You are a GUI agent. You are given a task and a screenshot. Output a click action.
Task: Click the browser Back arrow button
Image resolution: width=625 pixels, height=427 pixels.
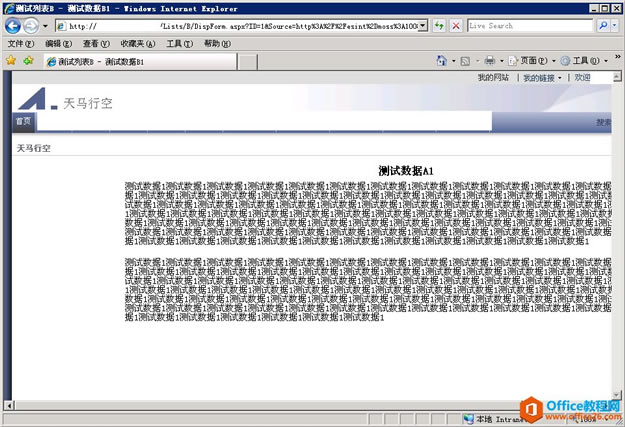point(13,26)
